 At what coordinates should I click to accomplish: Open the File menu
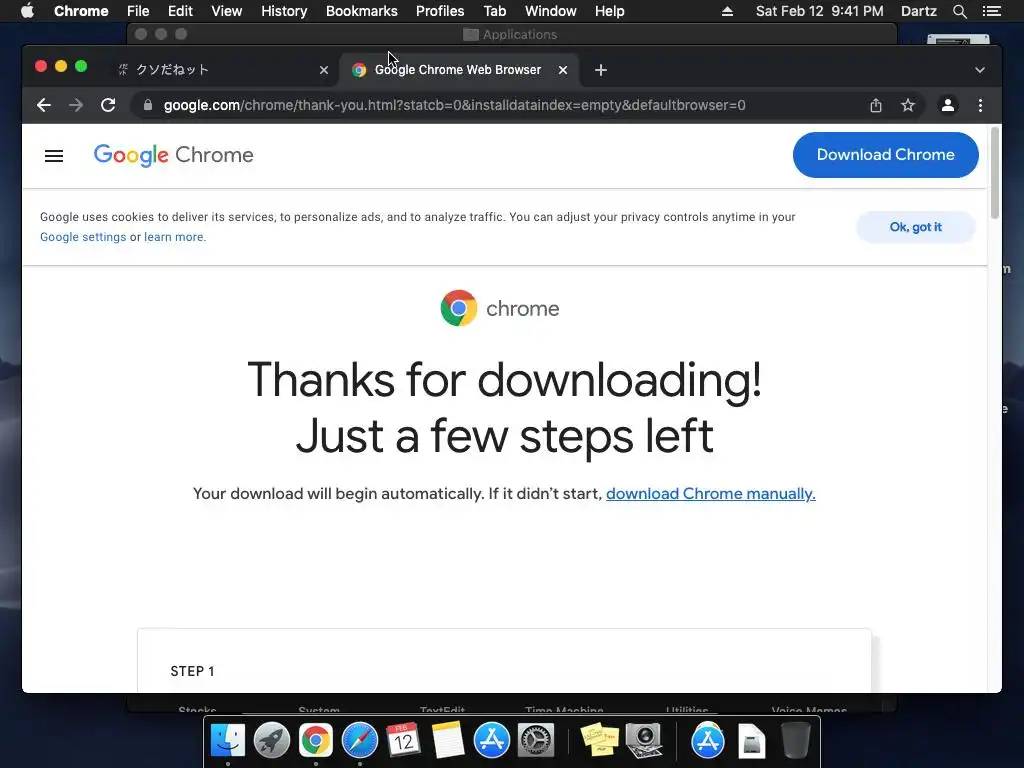138,11
